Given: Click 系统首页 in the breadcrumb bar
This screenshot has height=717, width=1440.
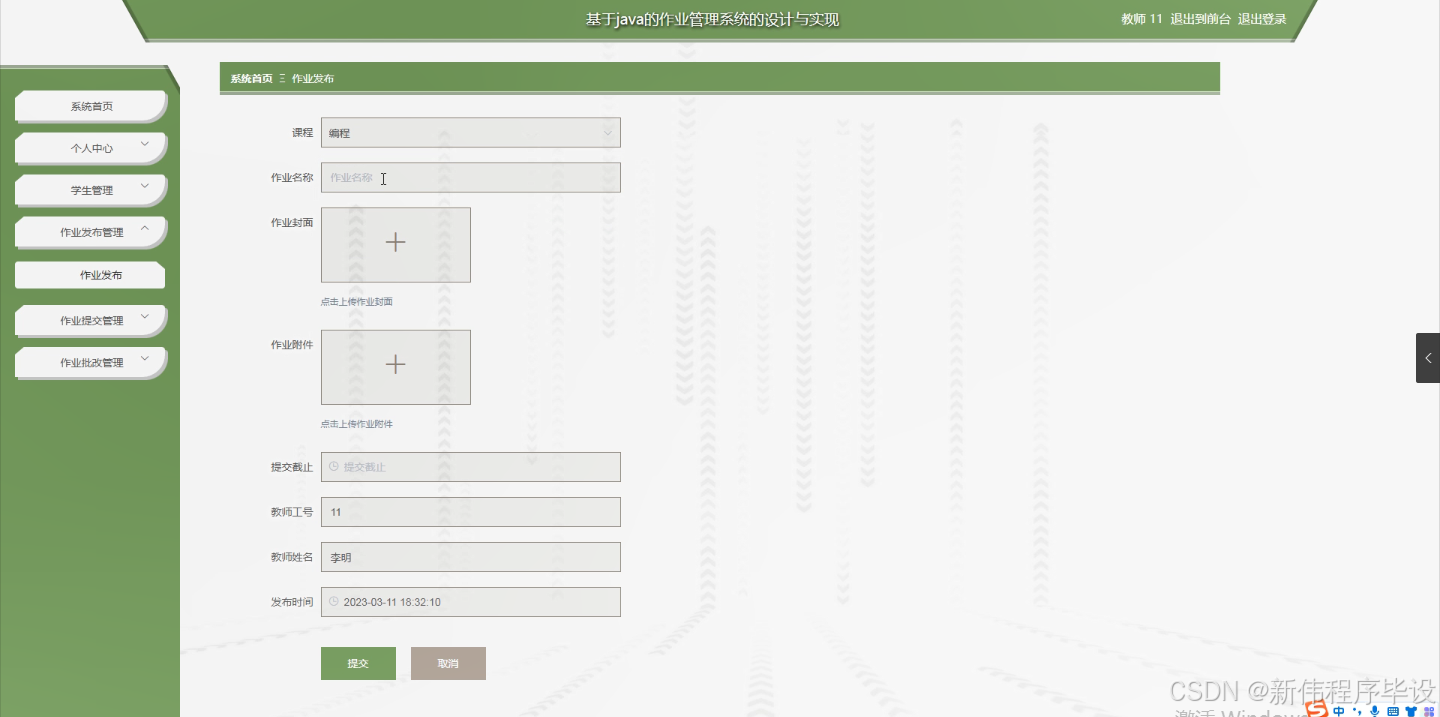Looking at the screenshot, I should pyautogui.click(x=251, y=78).
